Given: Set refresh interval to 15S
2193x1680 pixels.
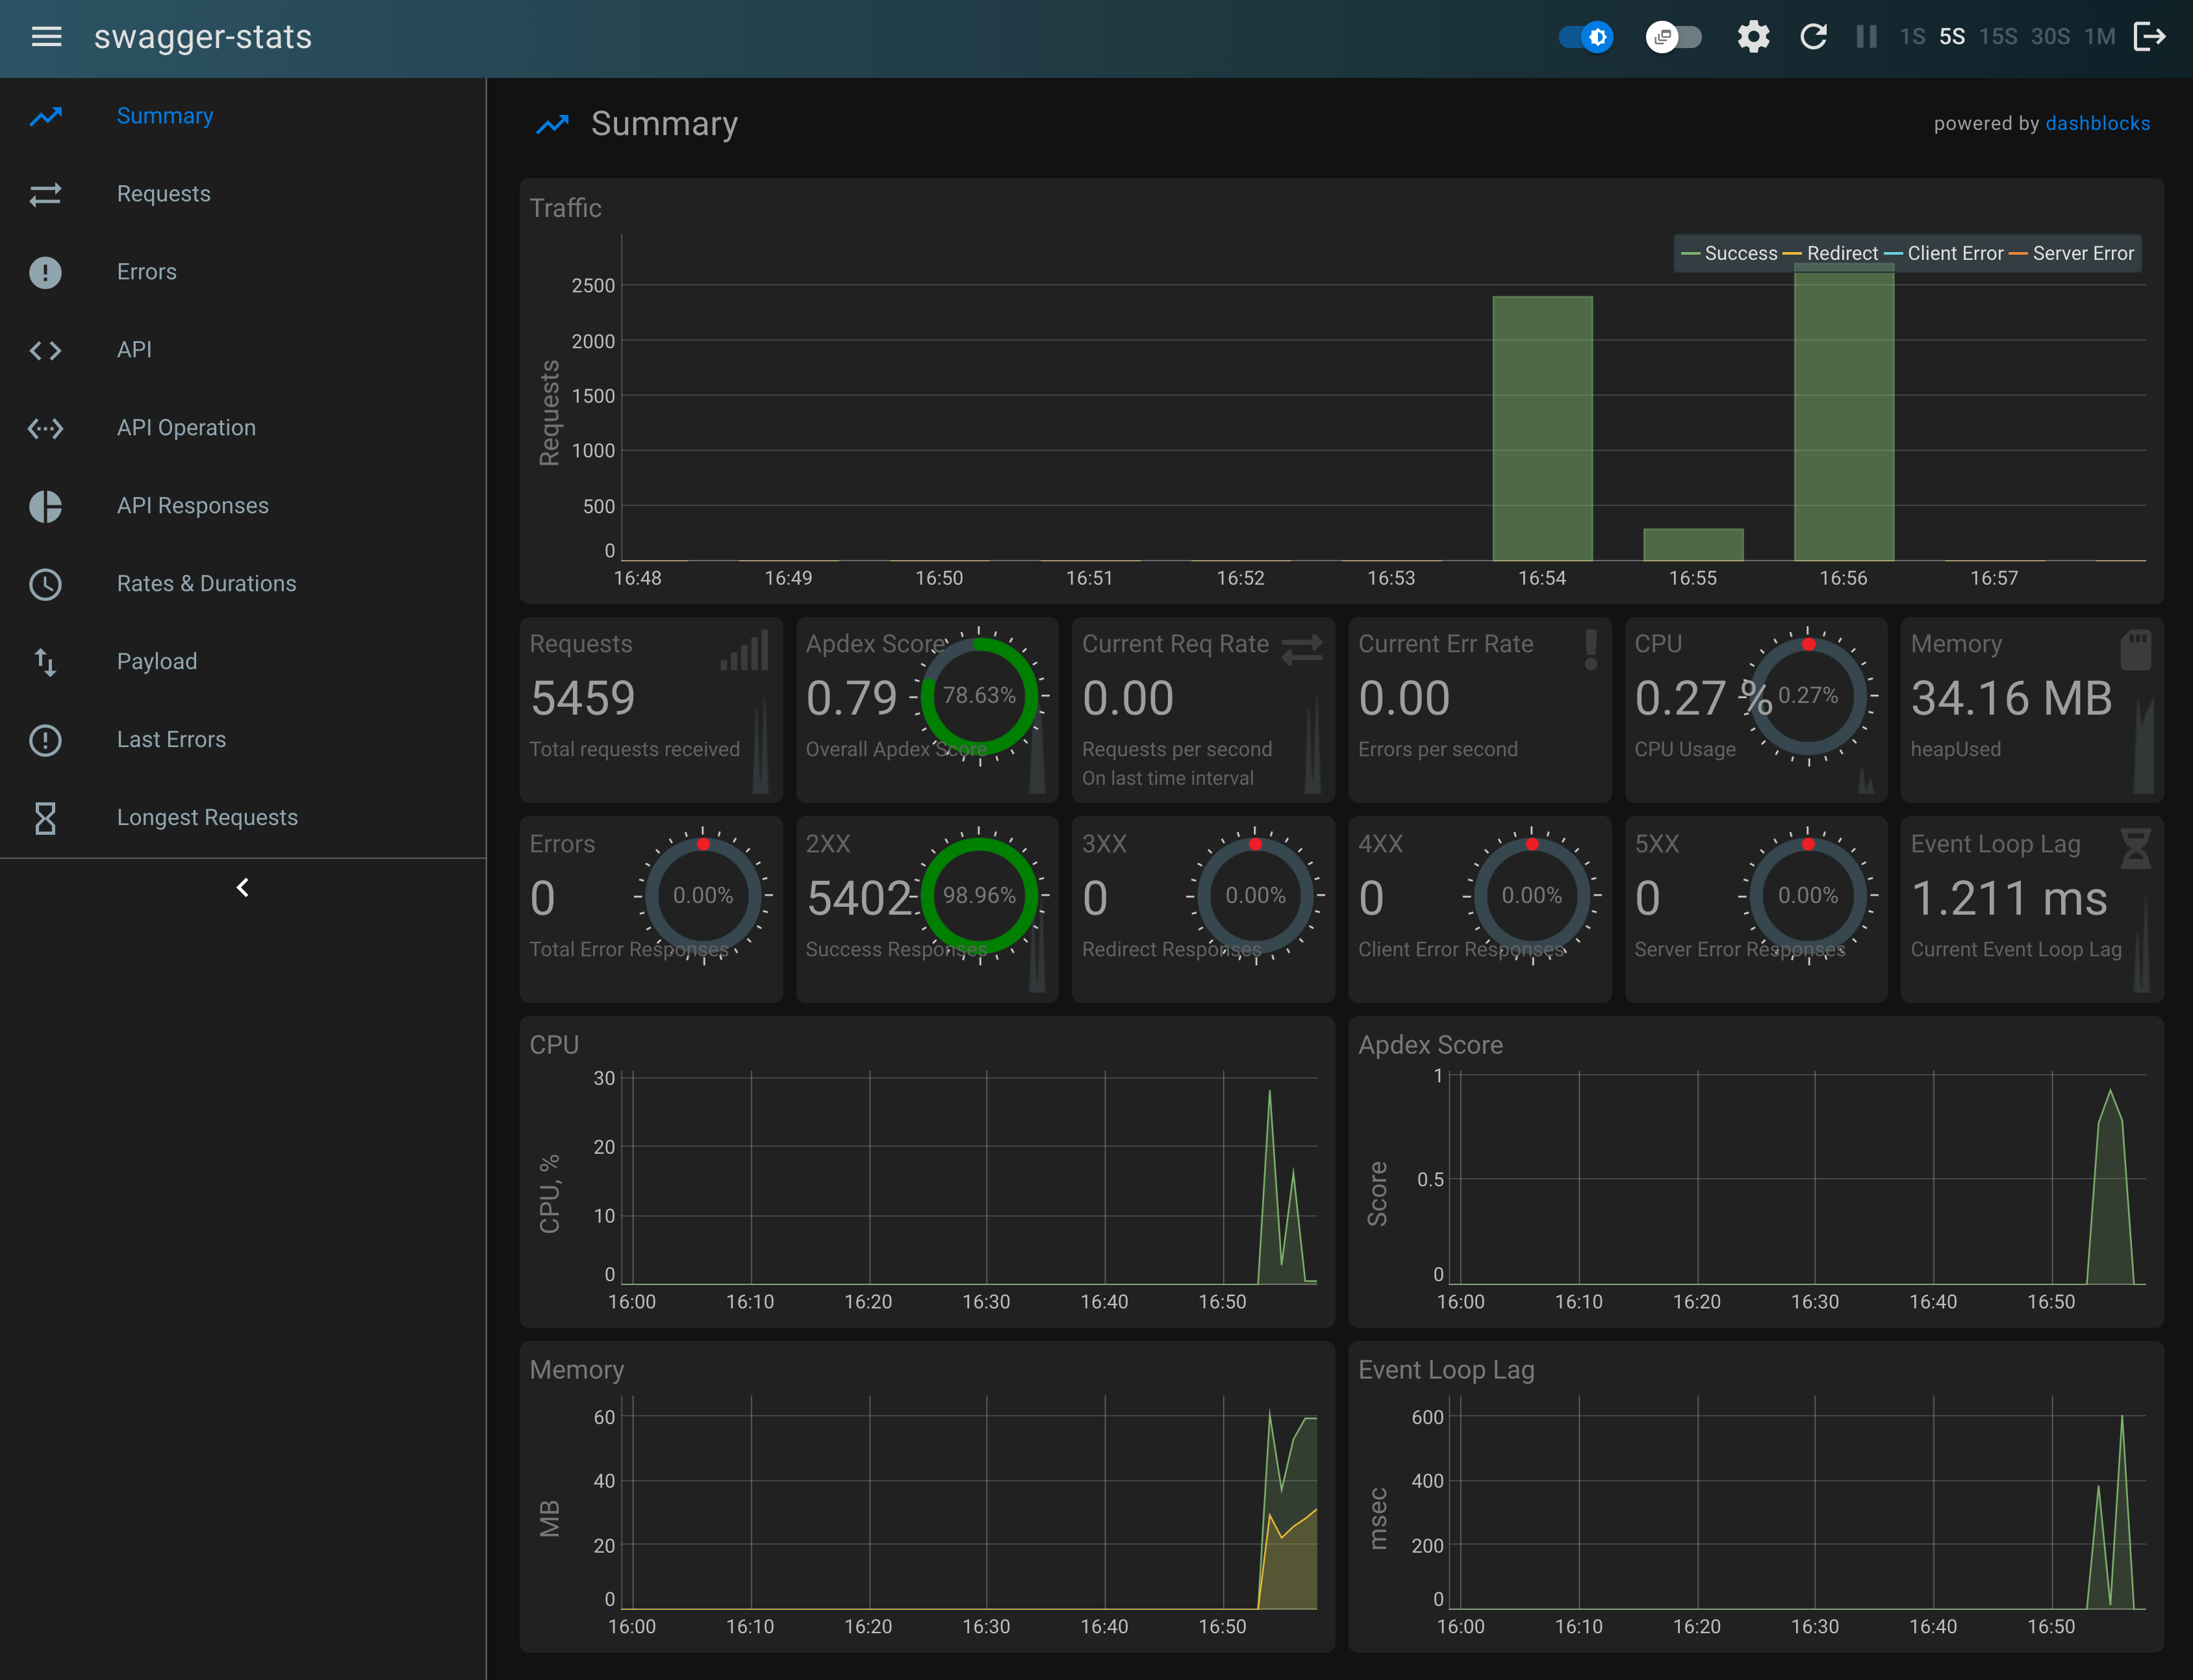Looking at the screenshot, I should (x=1998, y=37).
